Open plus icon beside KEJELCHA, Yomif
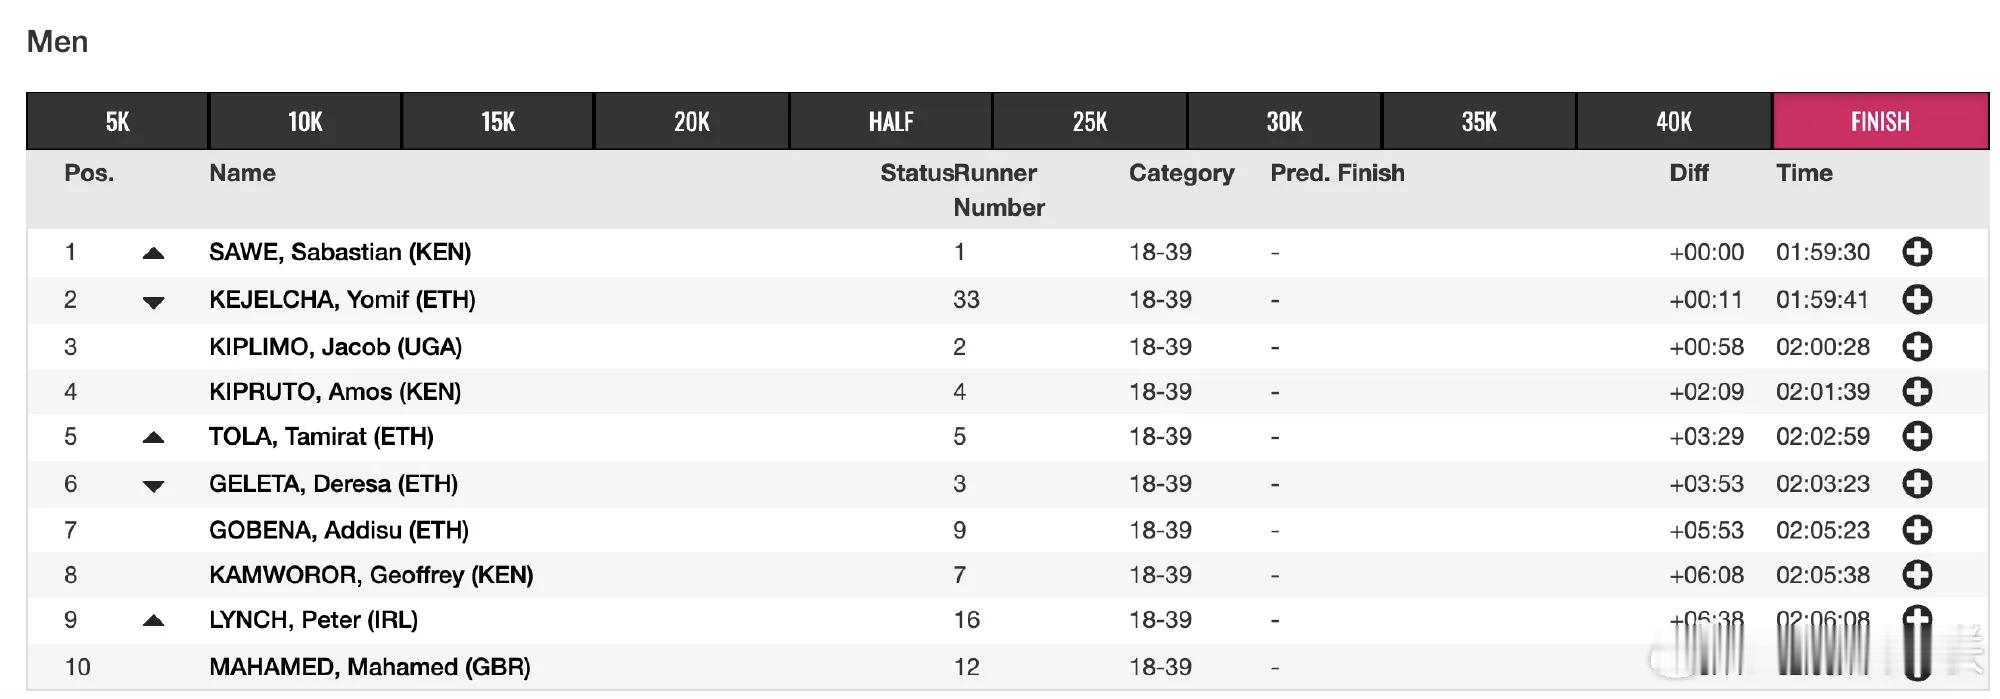2000x699 pixels. pos(1916,299)
